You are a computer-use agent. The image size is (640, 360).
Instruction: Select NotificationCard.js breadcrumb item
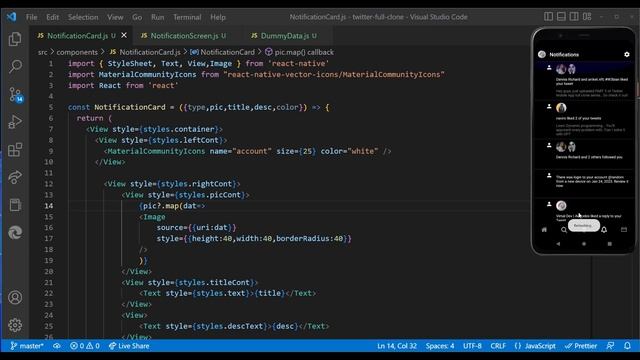(145, 52)
